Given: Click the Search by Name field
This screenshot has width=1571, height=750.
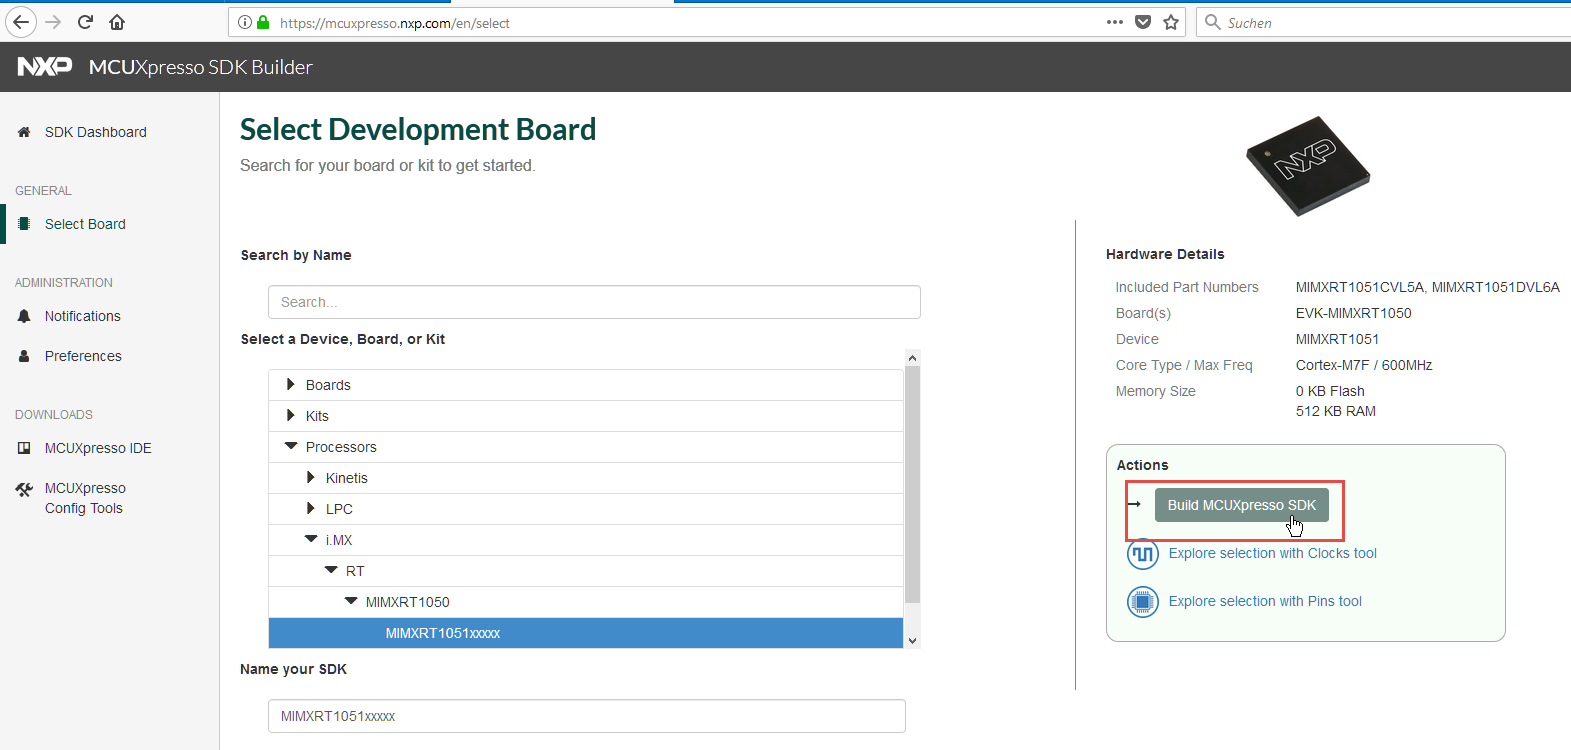Looking at the screenshot, I should 594,302.
